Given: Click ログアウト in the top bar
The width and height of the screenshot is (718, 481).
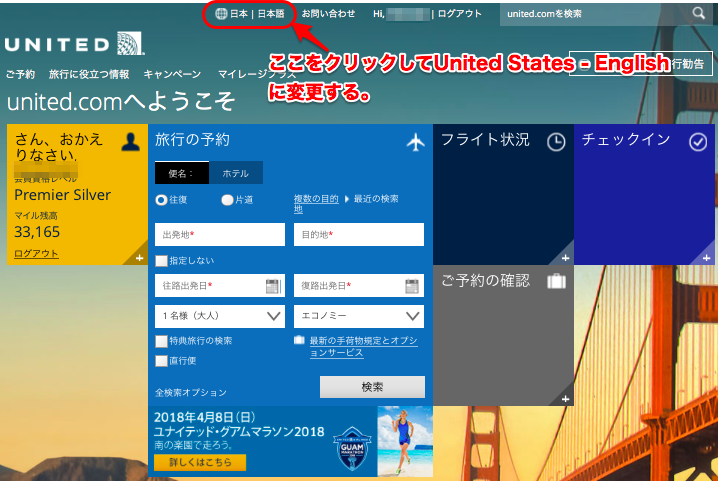Looking at the screenshot, I should [459, 14].
